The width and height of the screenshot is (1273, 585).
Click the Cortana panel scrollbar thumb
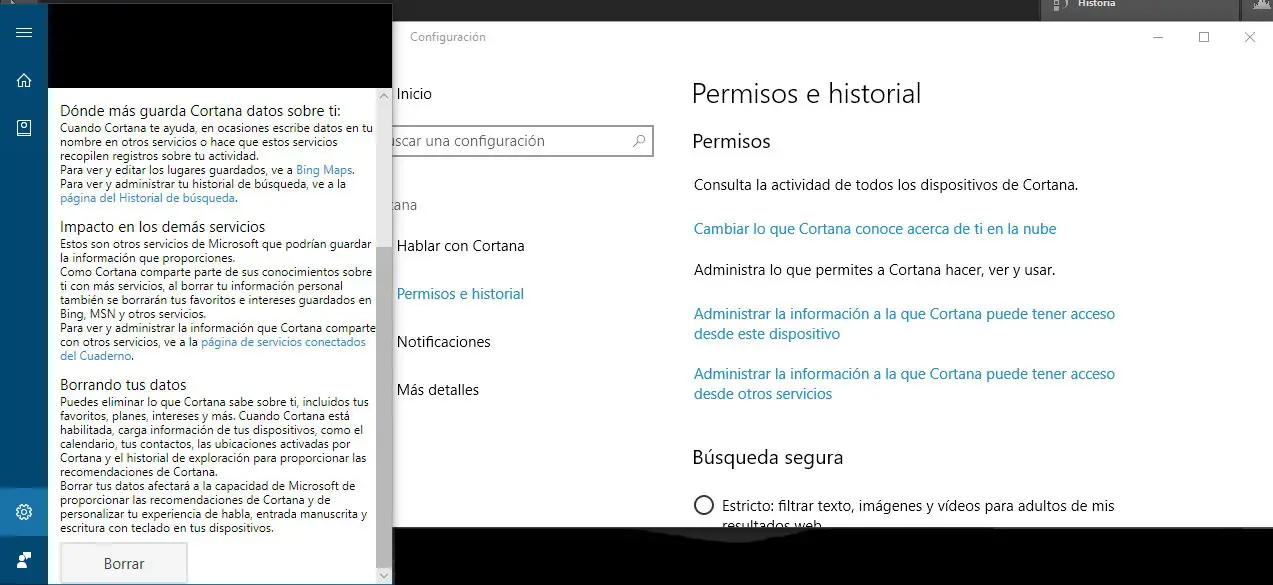[x=384, y=405]
